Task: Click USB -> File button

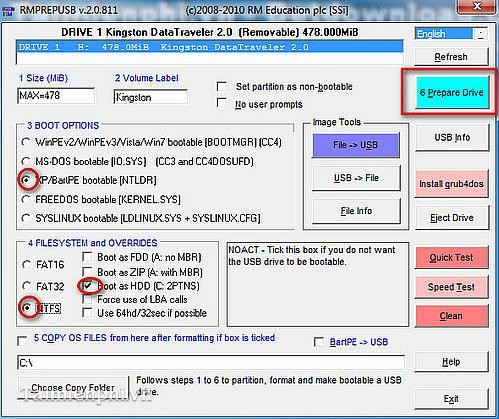Action: 356,178
